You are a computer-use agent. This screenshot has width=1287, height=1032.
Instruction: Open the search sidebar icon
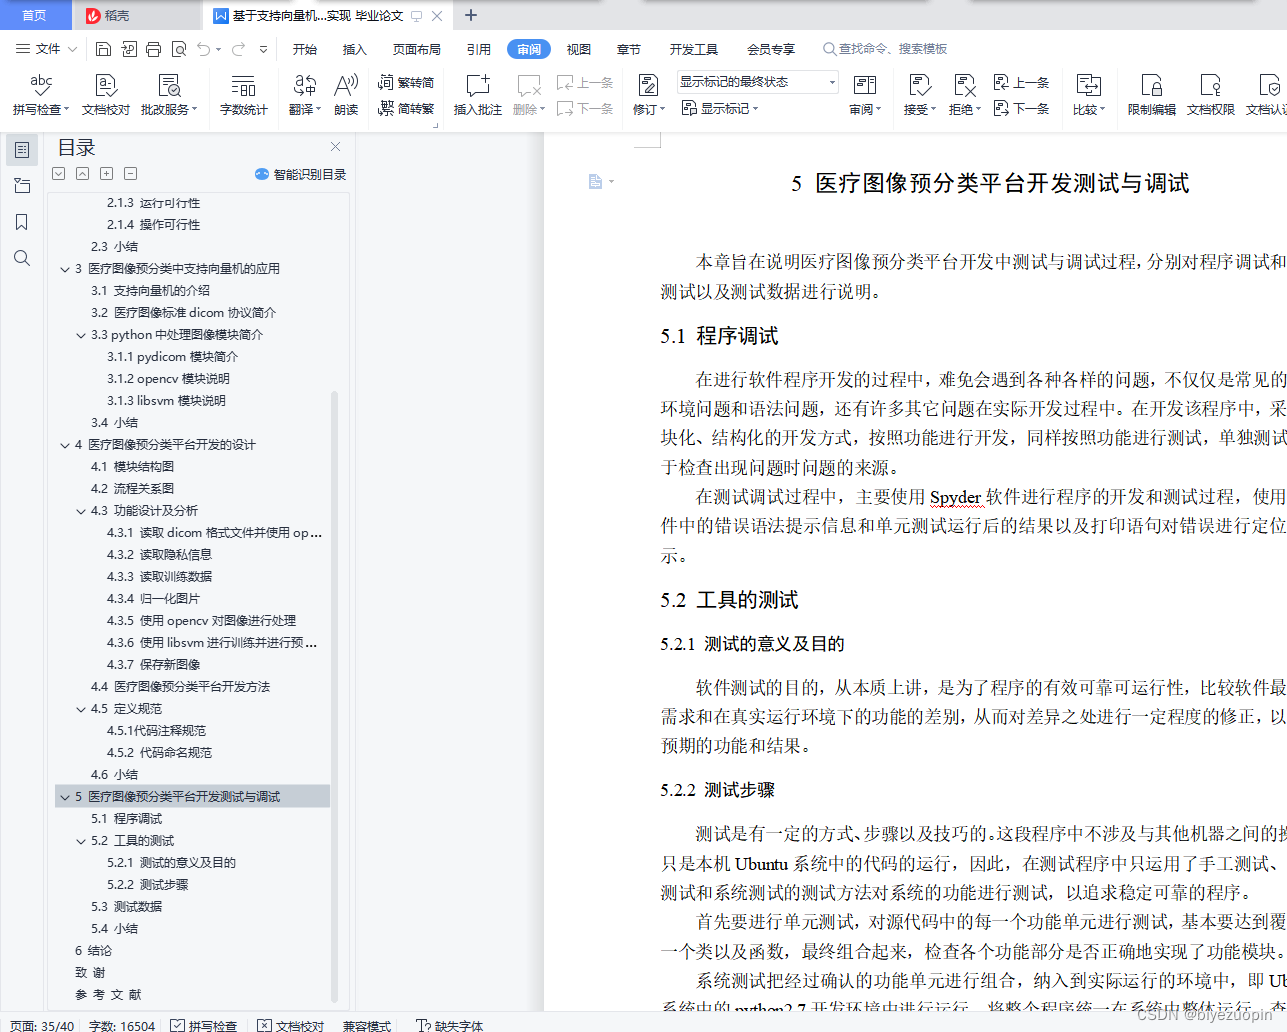(22, 258)
